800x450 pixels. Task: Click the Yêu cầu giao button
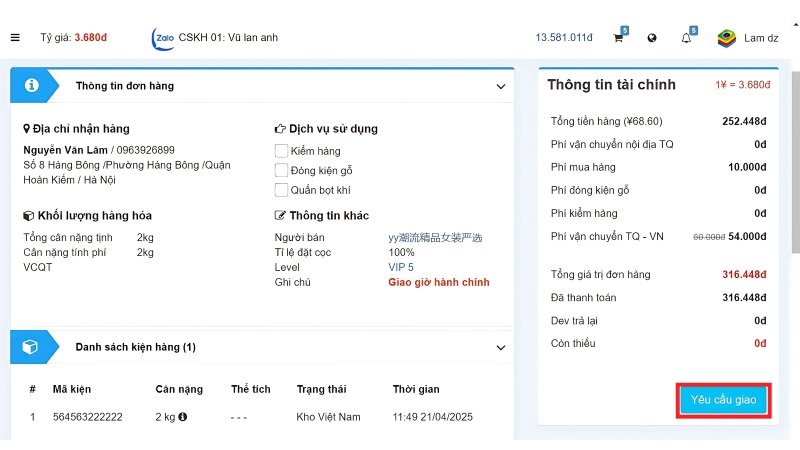(723, 400)
